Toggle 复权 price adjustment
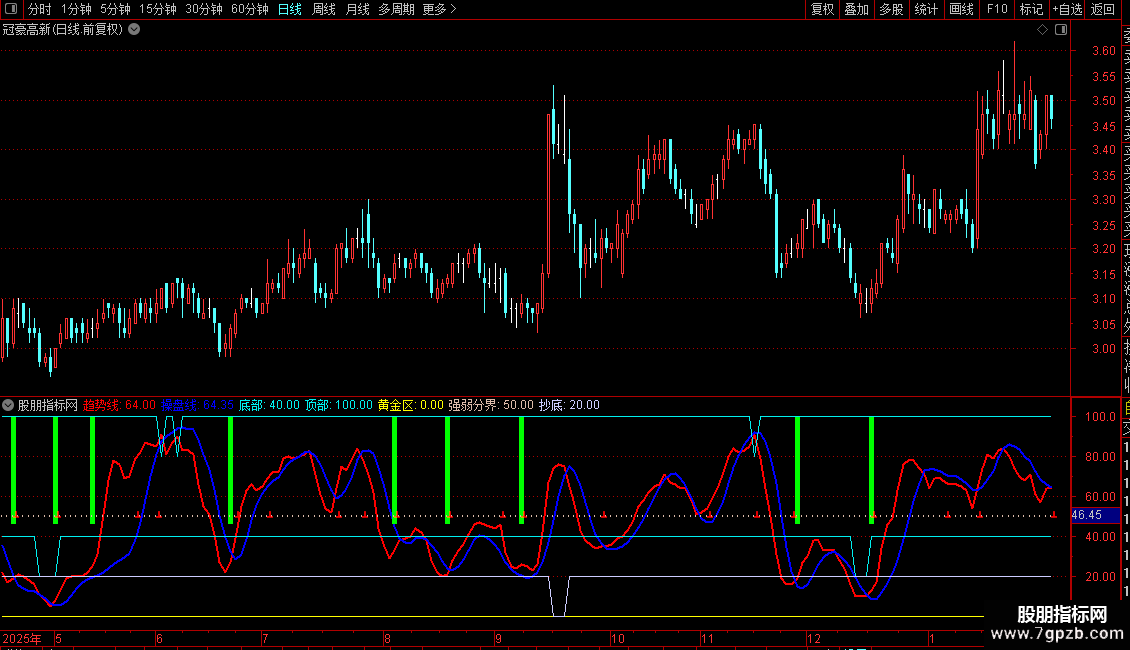Image resolution: width=1130 pixels, height=650 pixels. tap(822, 9)
